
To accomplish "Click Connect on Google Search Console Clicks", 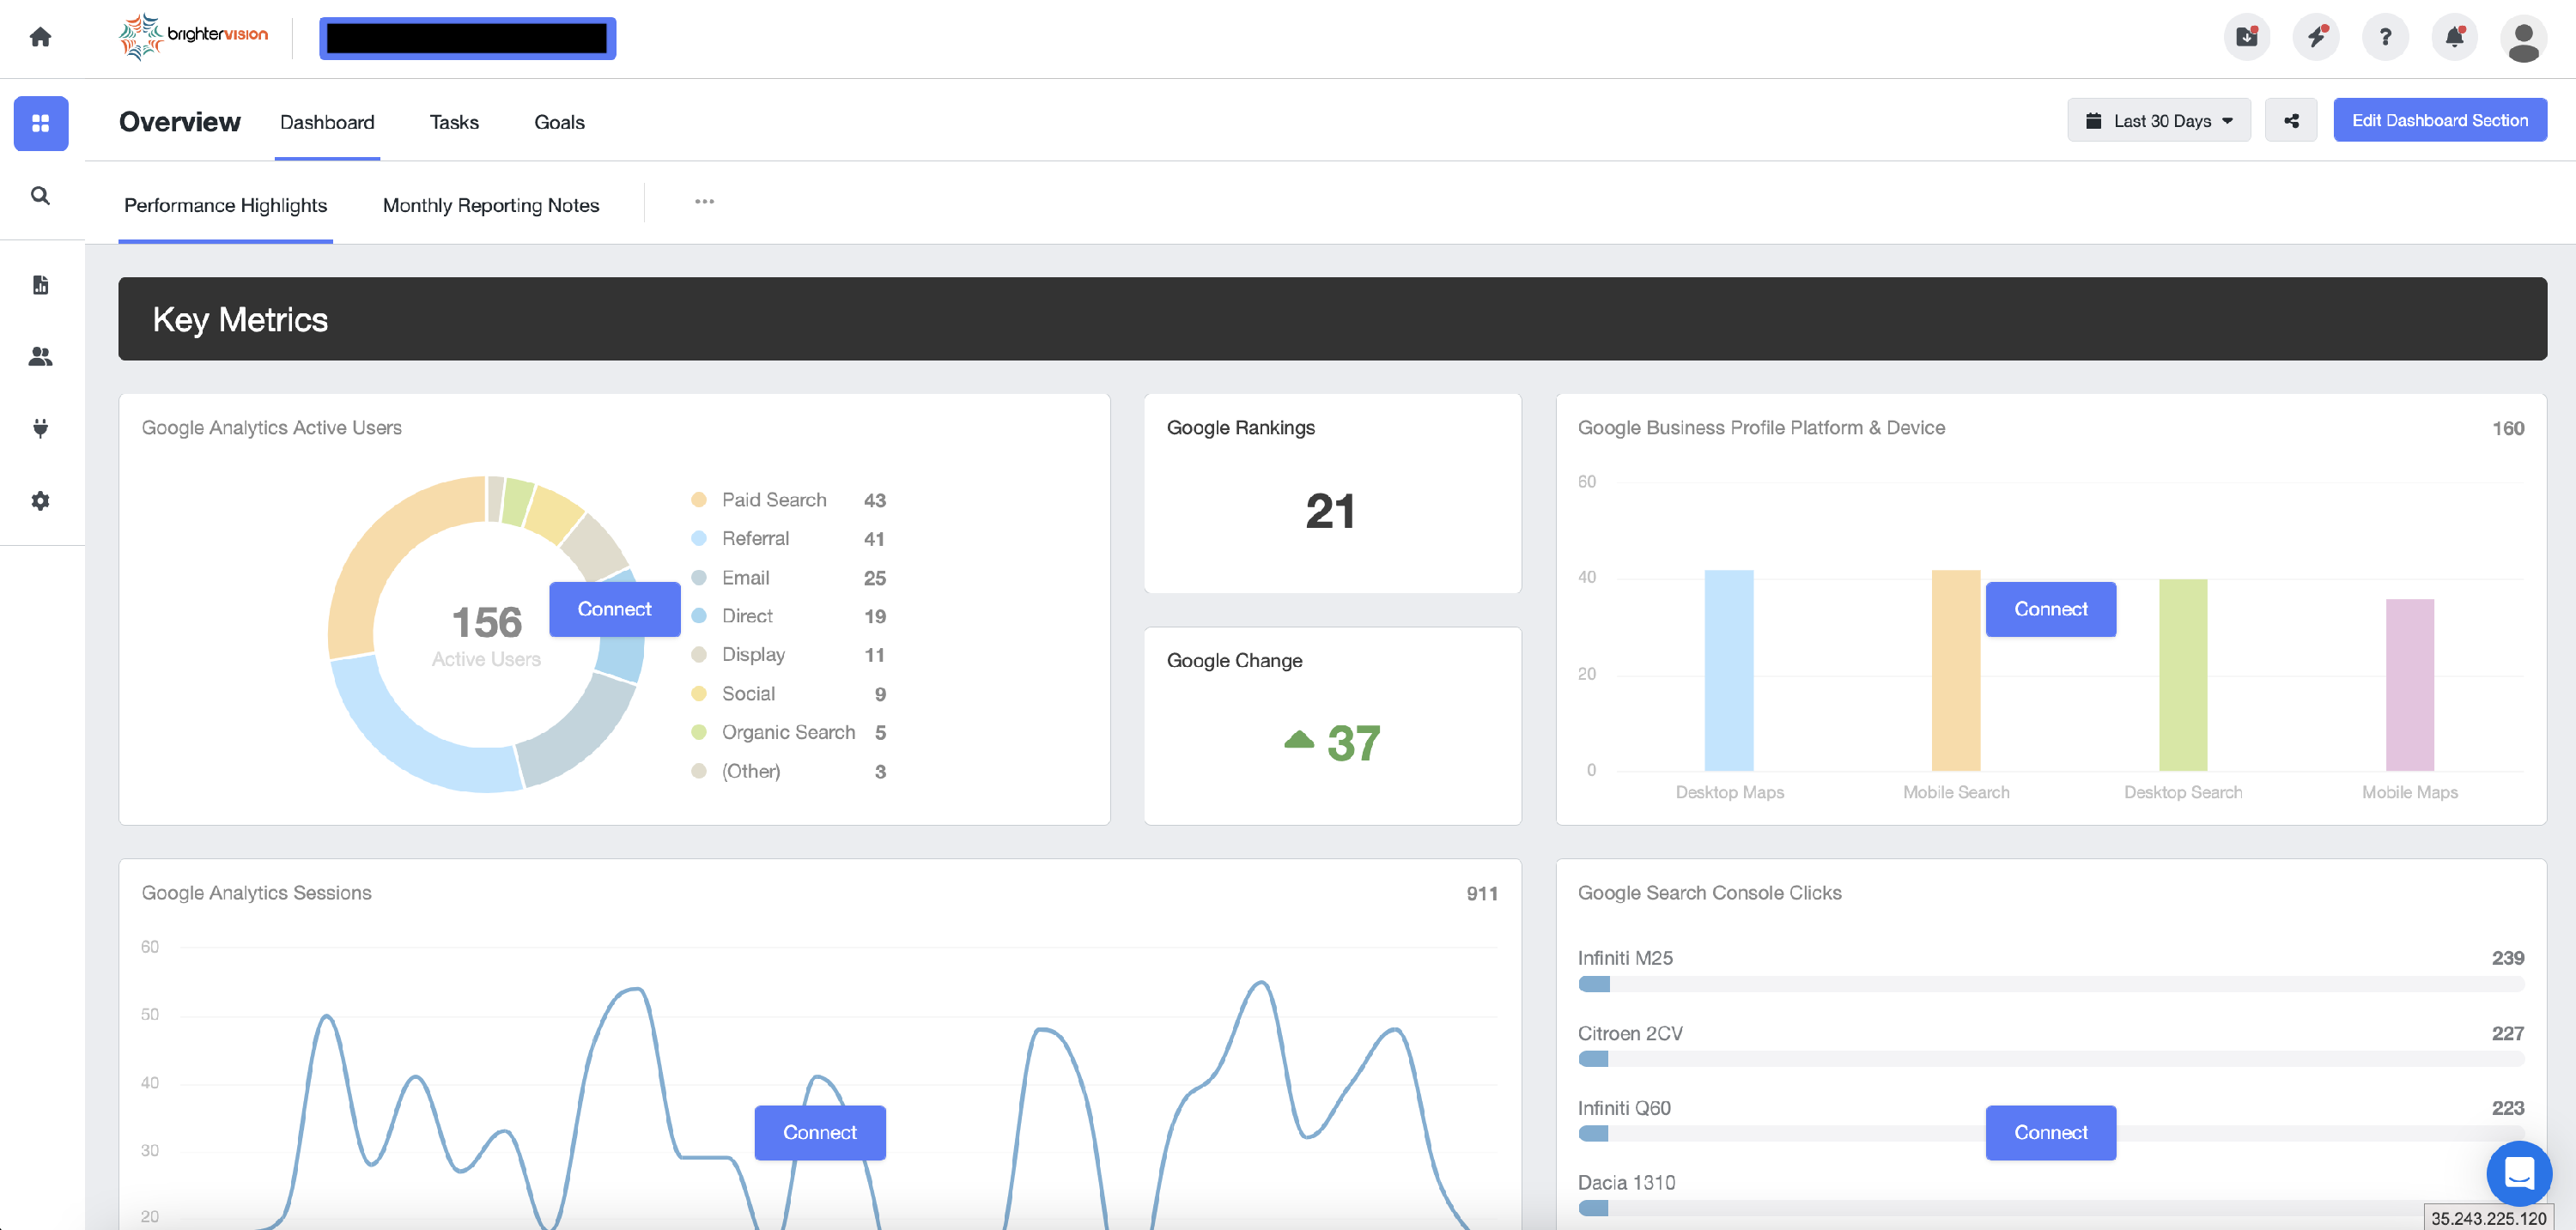I will [2050, 1132].
